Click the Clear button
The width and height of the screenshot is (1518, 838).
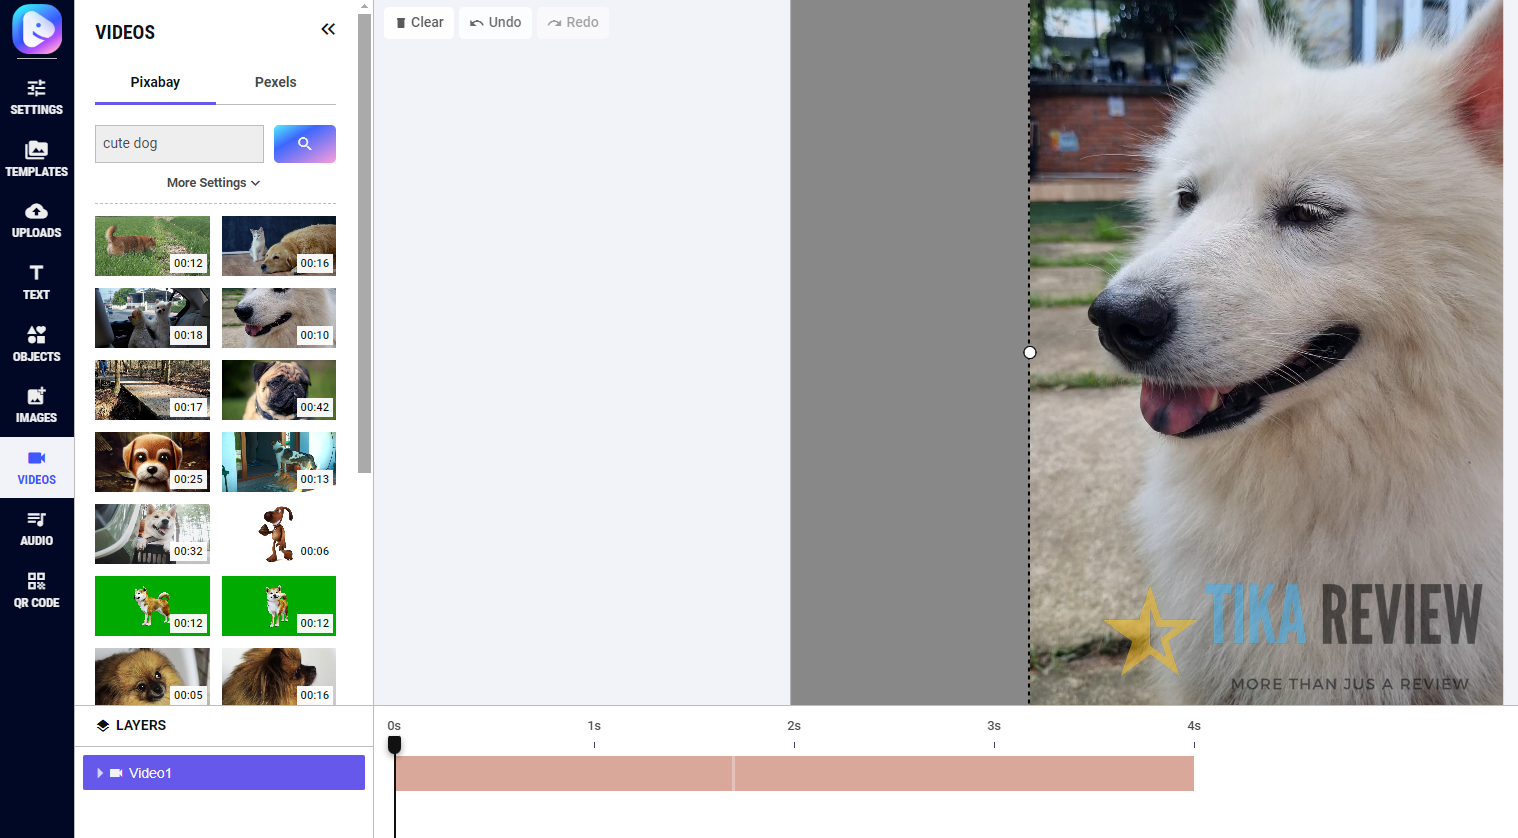[419, 23]
